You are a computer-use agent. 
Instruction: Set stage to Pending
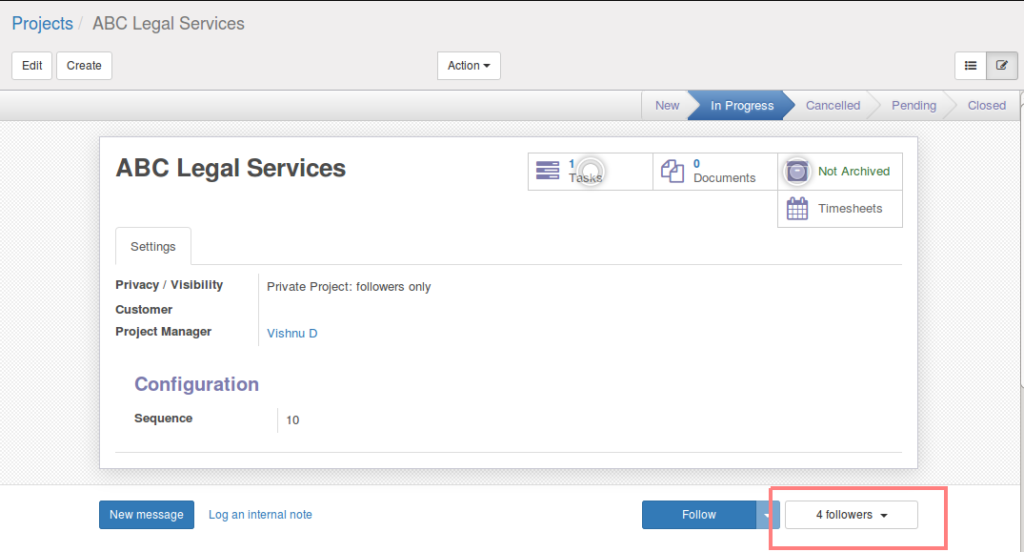click(914, 105)
